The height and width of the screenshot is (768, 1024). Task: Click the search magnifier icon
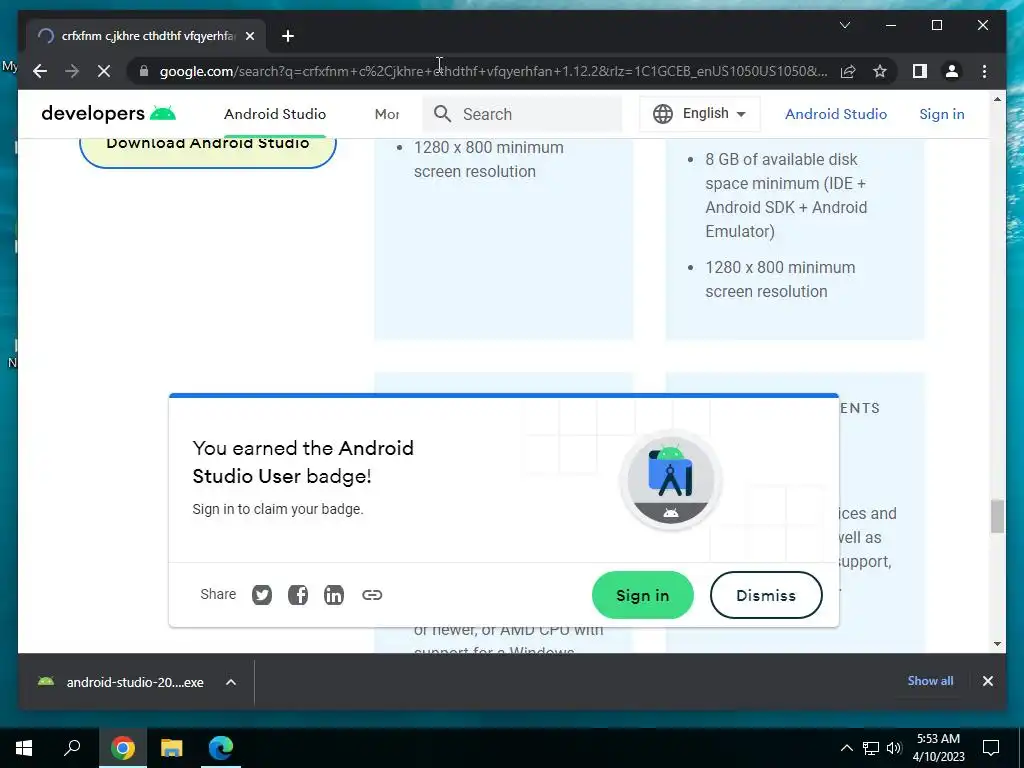coord(442,114)
